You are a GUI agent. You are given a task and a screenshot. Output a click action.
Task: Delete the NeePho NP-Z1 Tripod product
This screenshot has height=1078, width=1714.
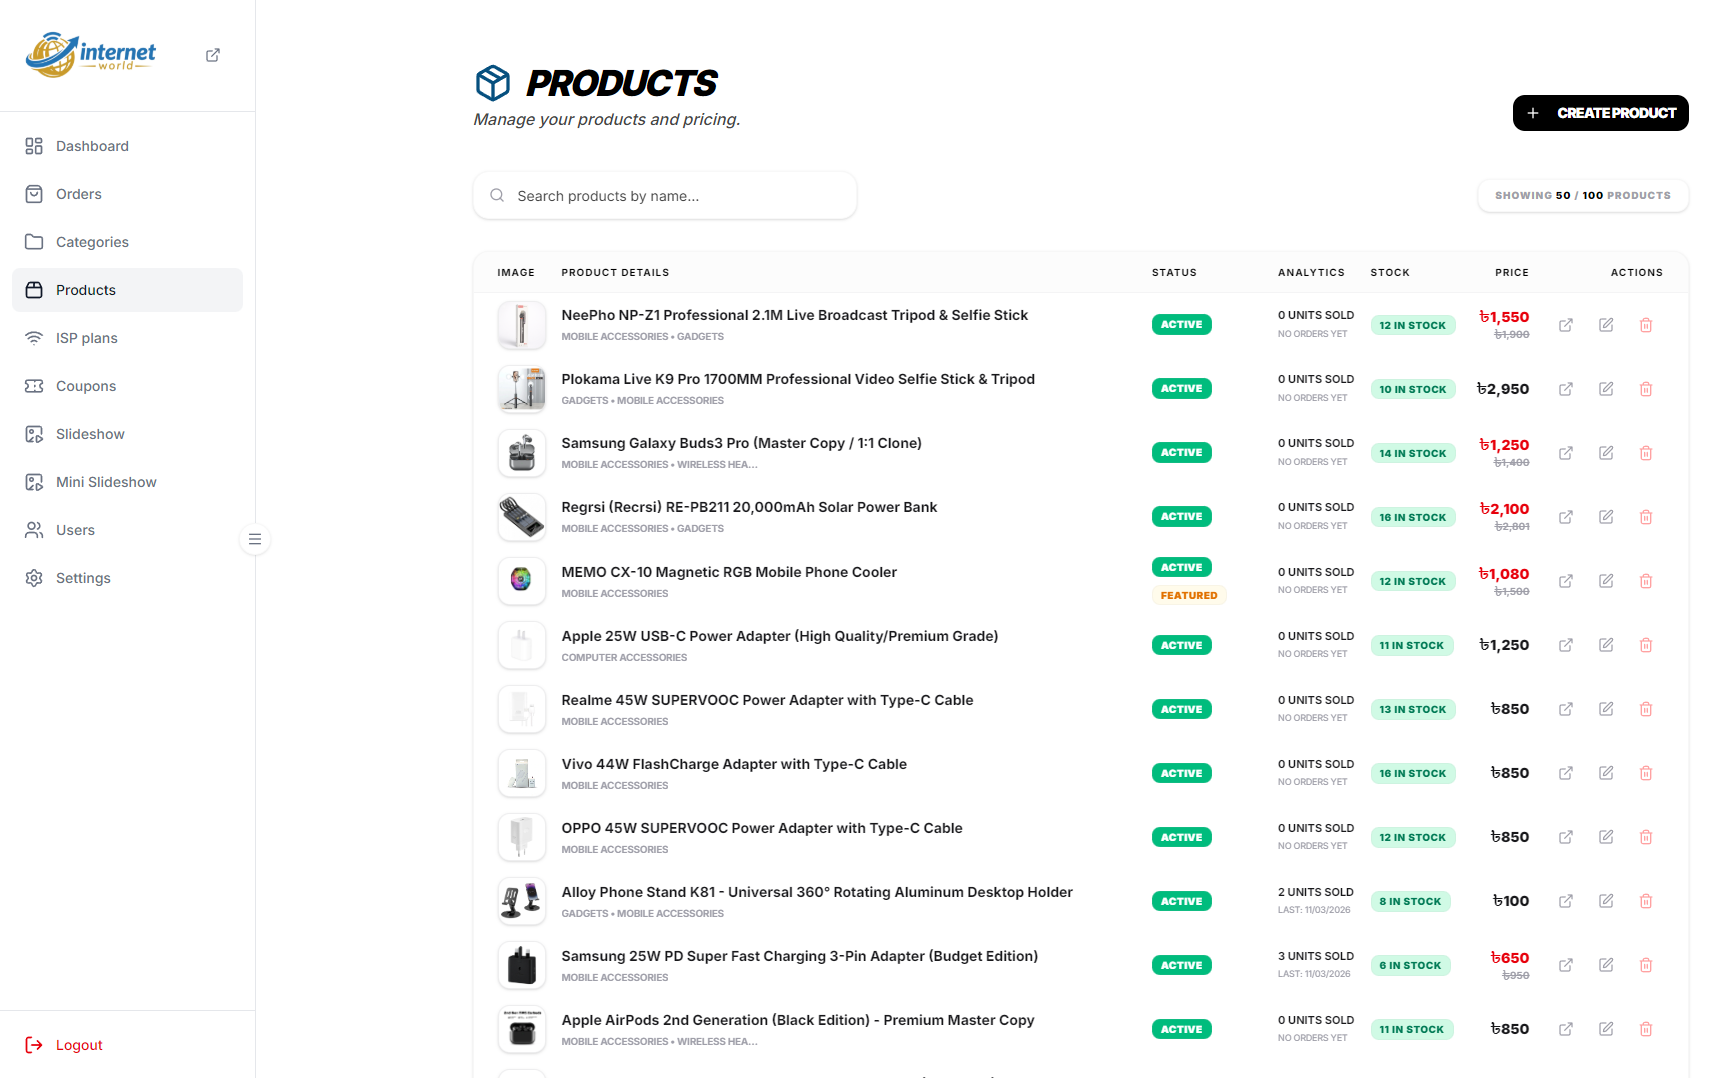point(1645,325)
